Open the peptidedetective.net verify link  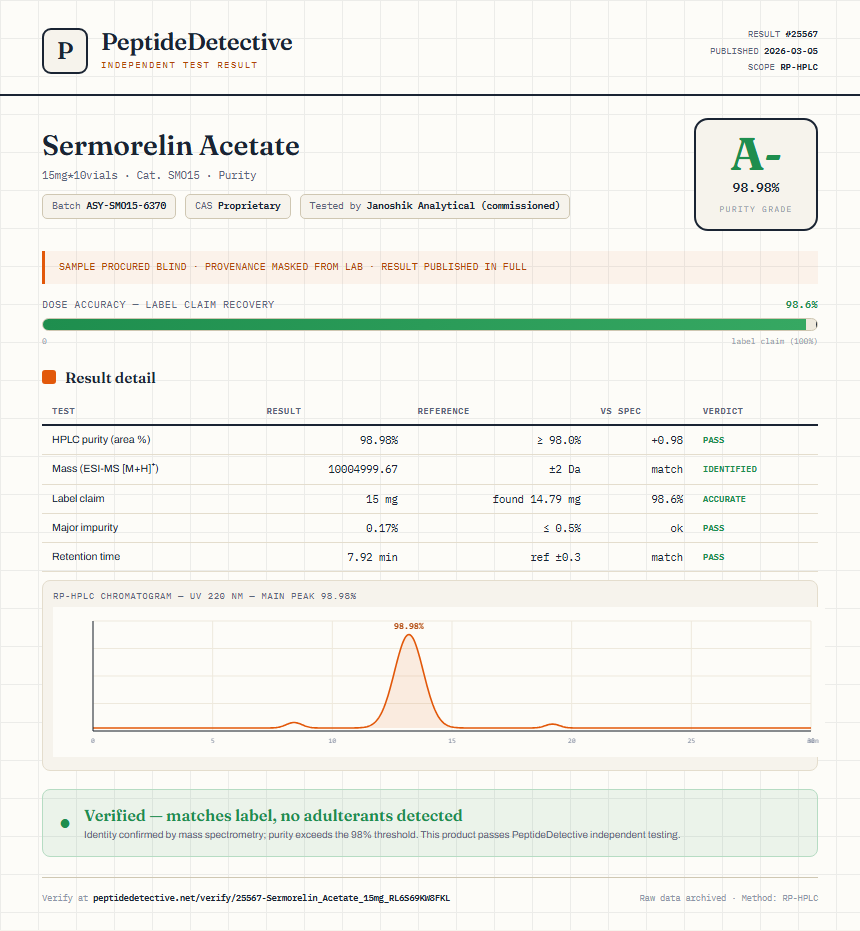tap(271, 898)
